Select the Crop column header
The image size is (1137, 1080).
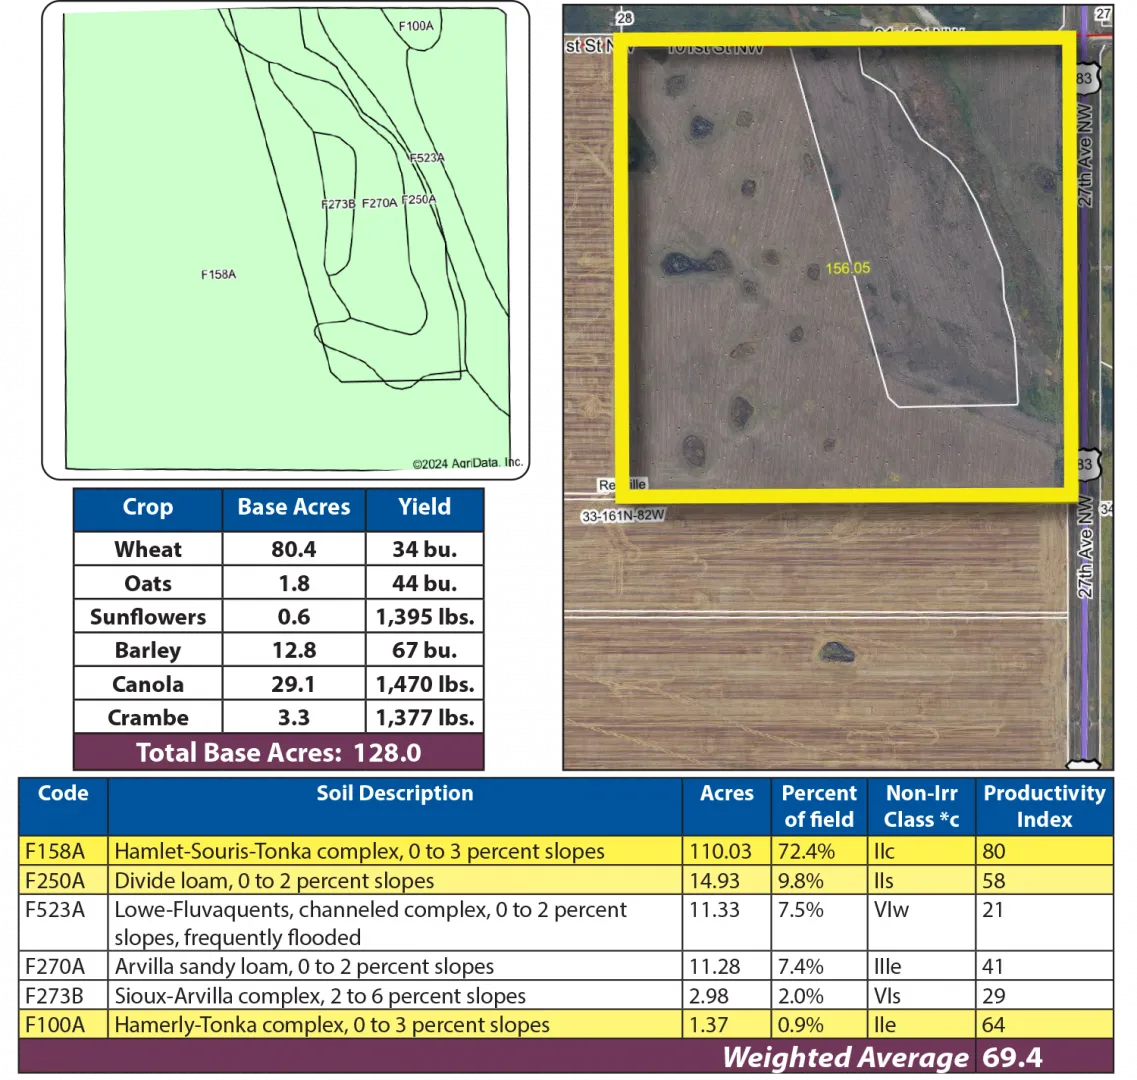[148, 507]
